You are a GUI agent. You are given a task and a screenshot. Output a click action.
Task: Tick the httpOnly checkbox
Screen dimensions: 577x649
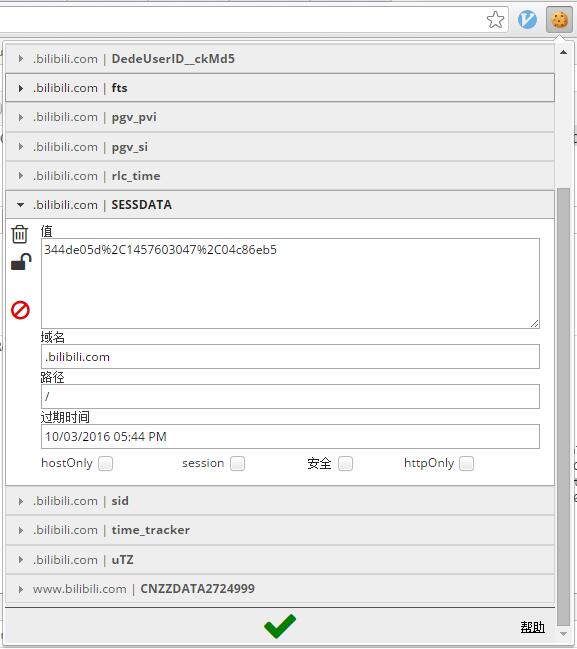click(x=466, y=464)
